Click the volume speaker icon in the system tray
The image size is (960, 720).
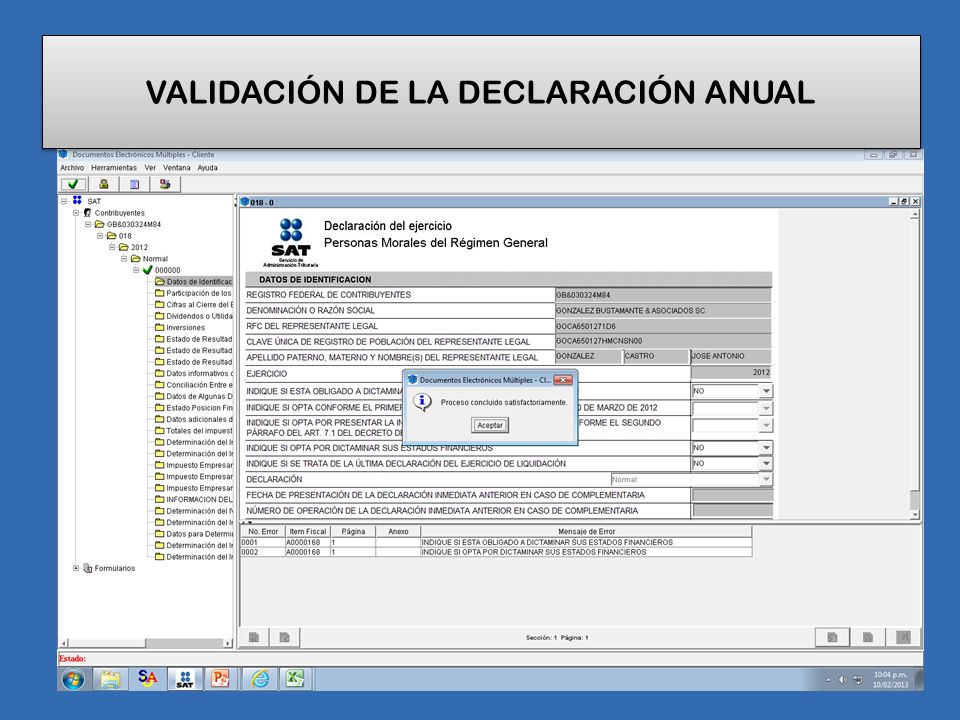click(842, 680)
